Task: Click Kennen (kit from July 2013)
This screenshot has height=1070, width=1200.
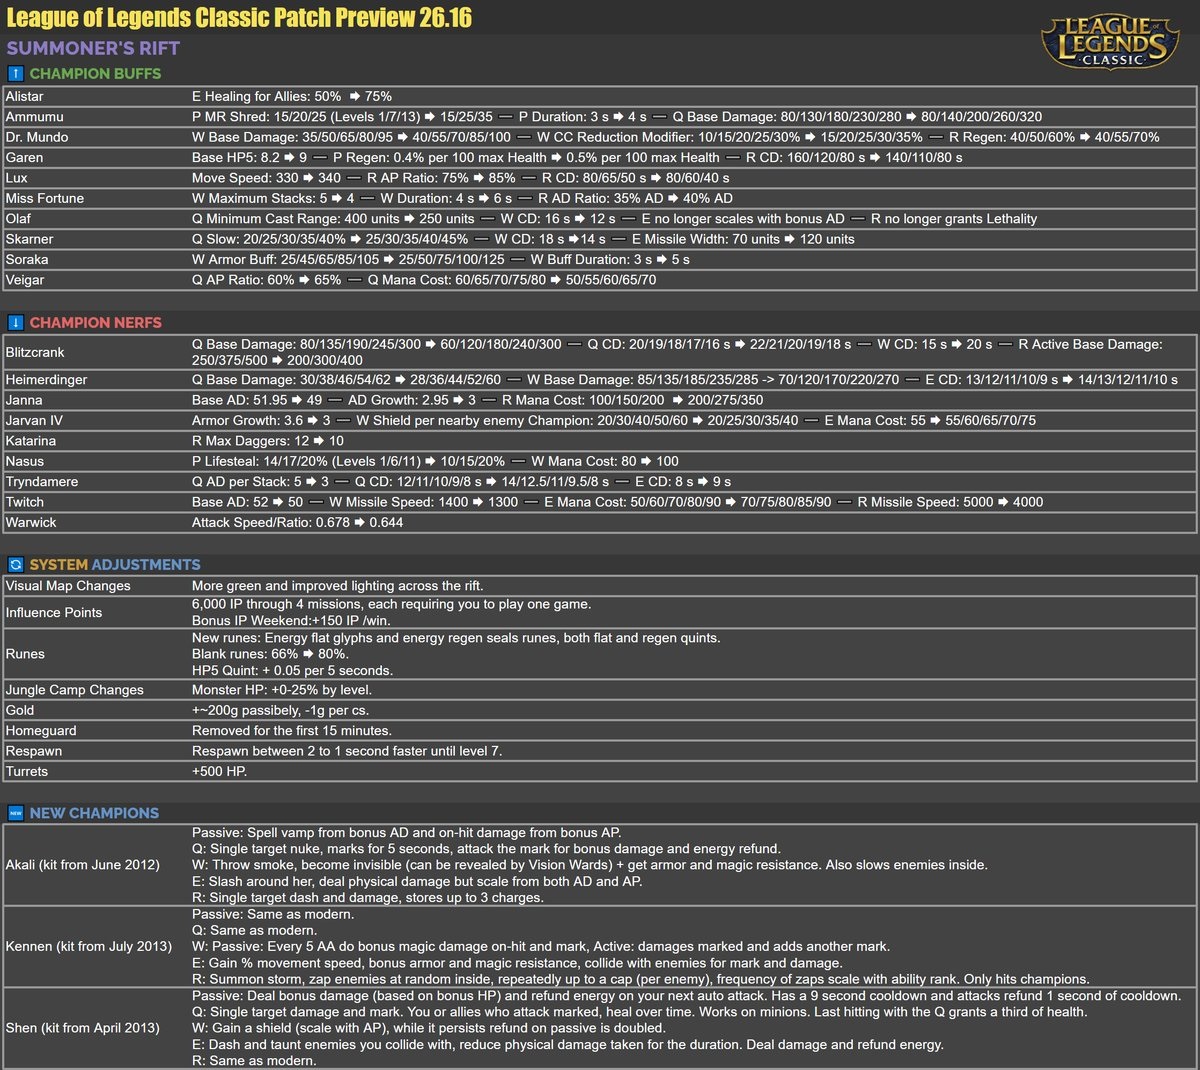Action: tap(89, 946)
